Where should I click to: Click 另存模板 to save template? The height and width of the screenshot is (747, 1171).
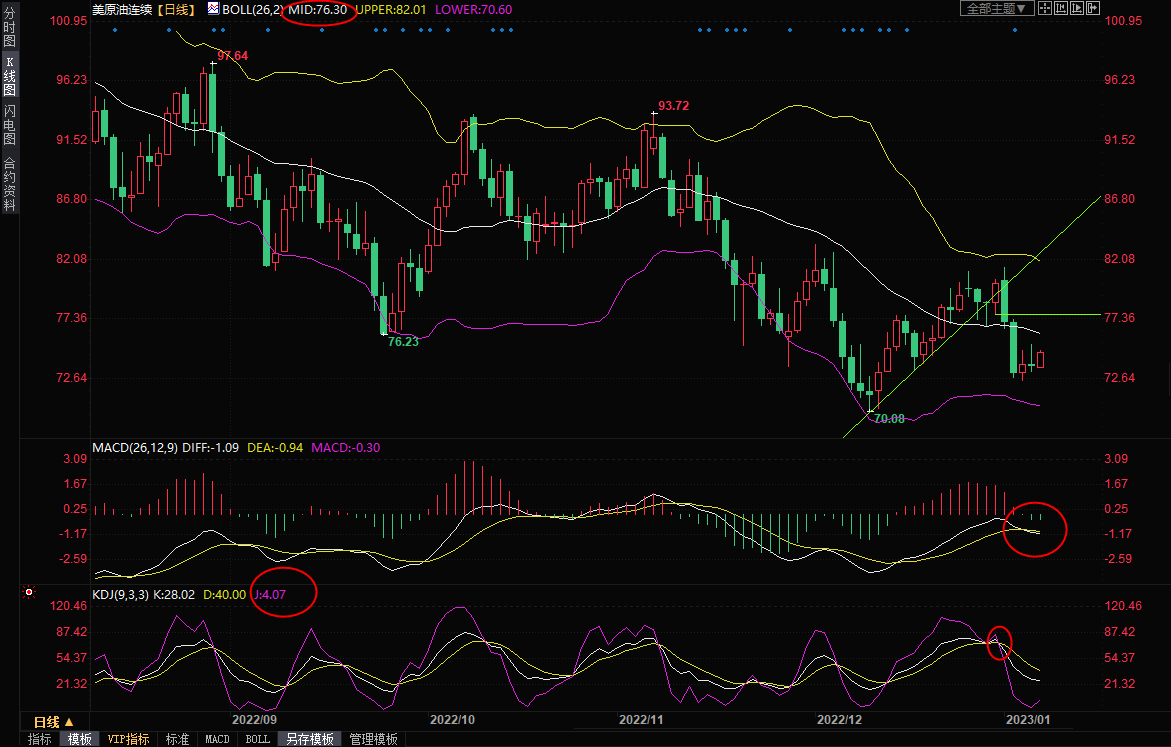pyautogui.click(x=309, y=739)
